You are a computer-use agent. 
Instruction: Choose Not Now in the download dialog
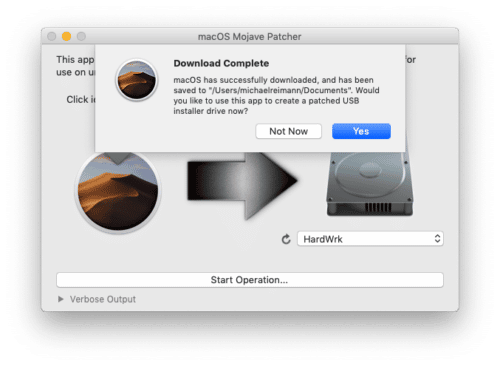(288, 131)
